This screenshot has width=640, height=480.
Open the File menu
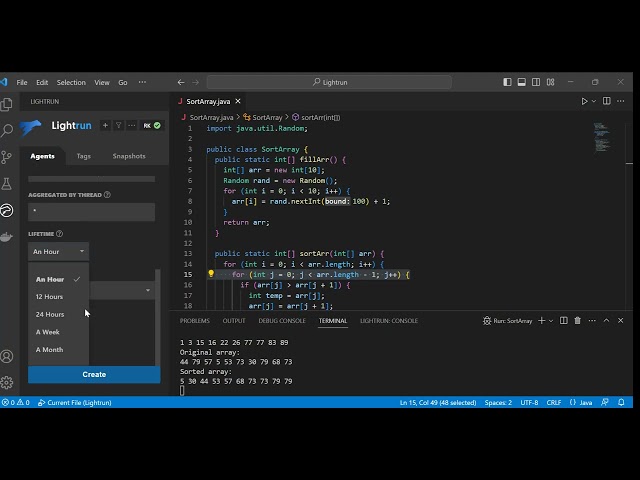tap(22, 82)
